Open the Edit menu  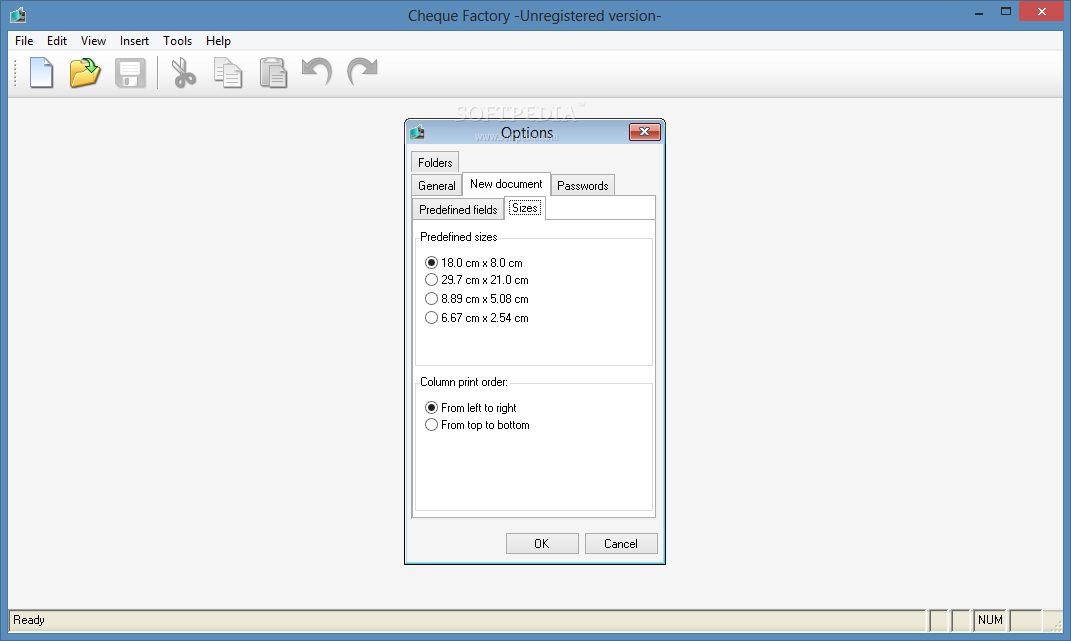coord(57,41)
